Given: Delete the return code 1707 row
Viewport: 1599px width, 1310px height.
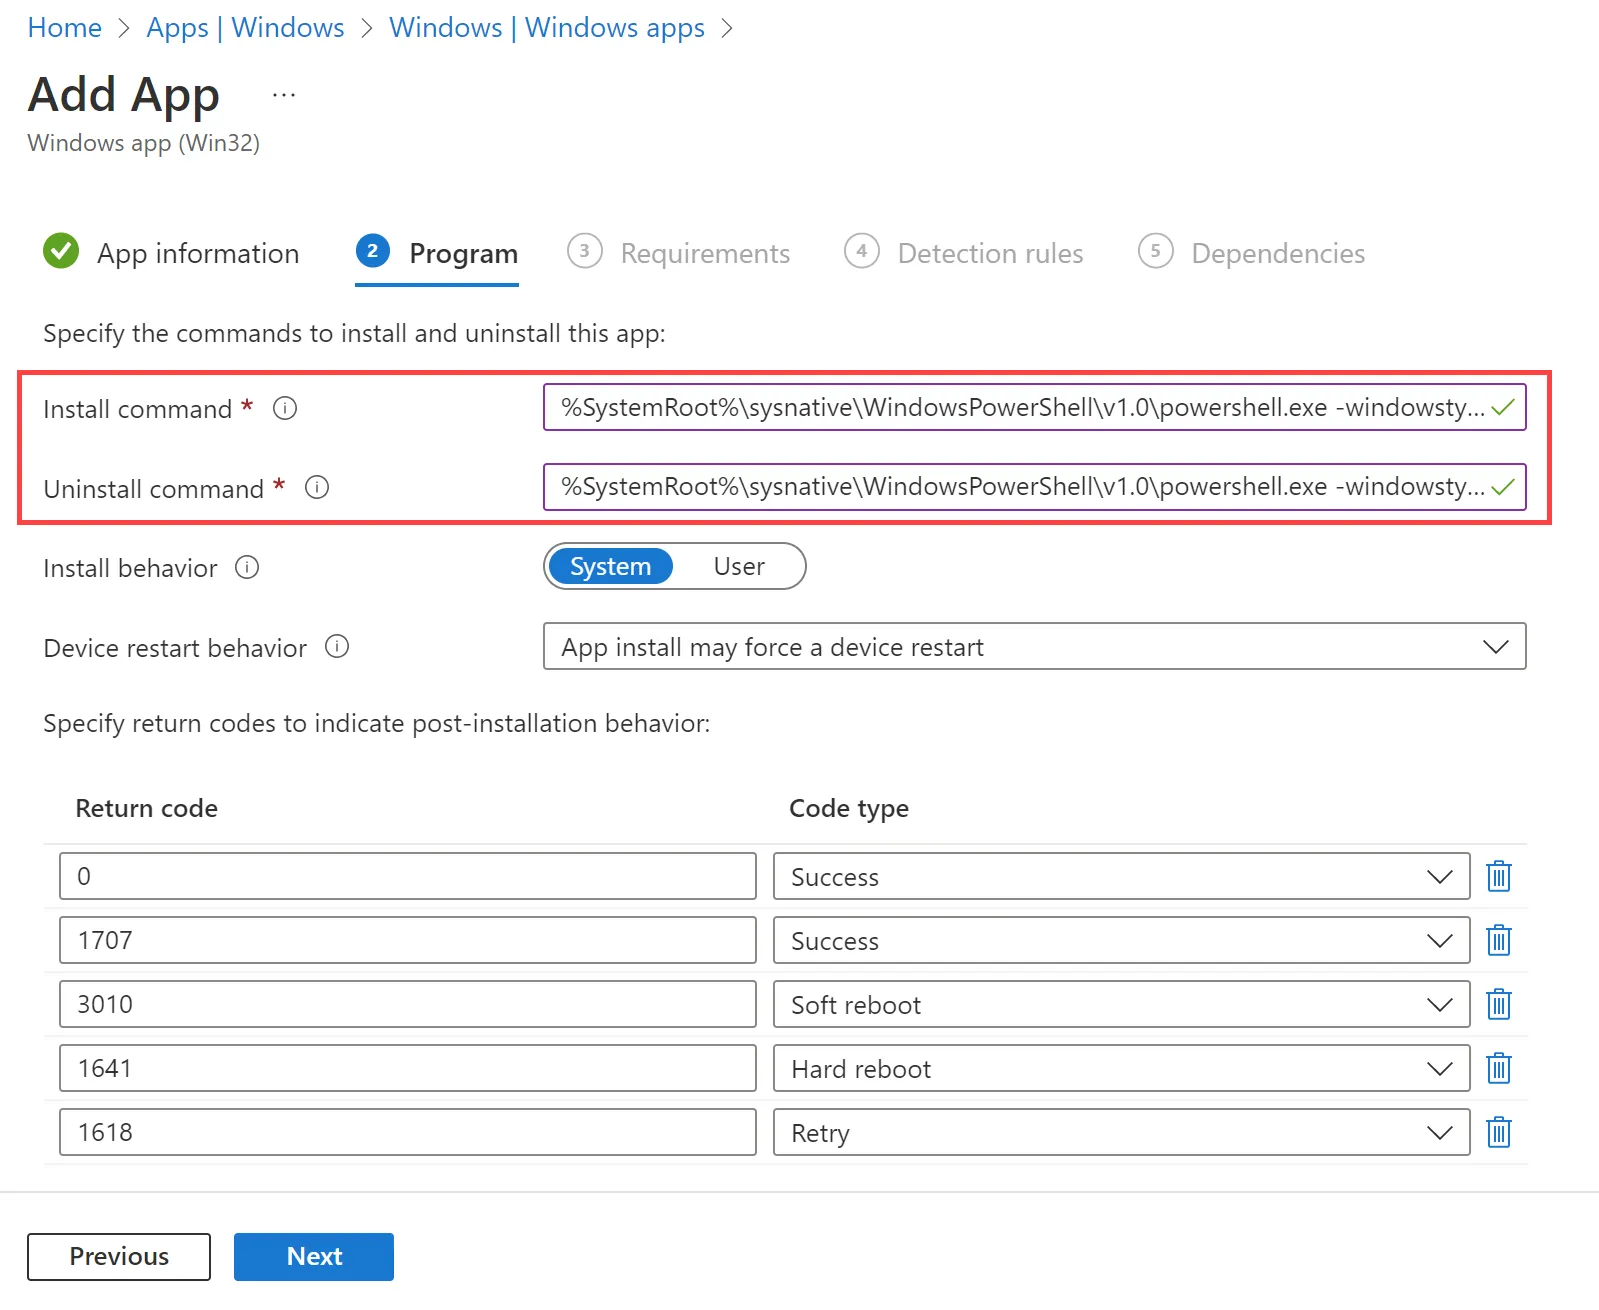Looking at the screenshot, I should pyautogui.click(x=1498, y=940).
